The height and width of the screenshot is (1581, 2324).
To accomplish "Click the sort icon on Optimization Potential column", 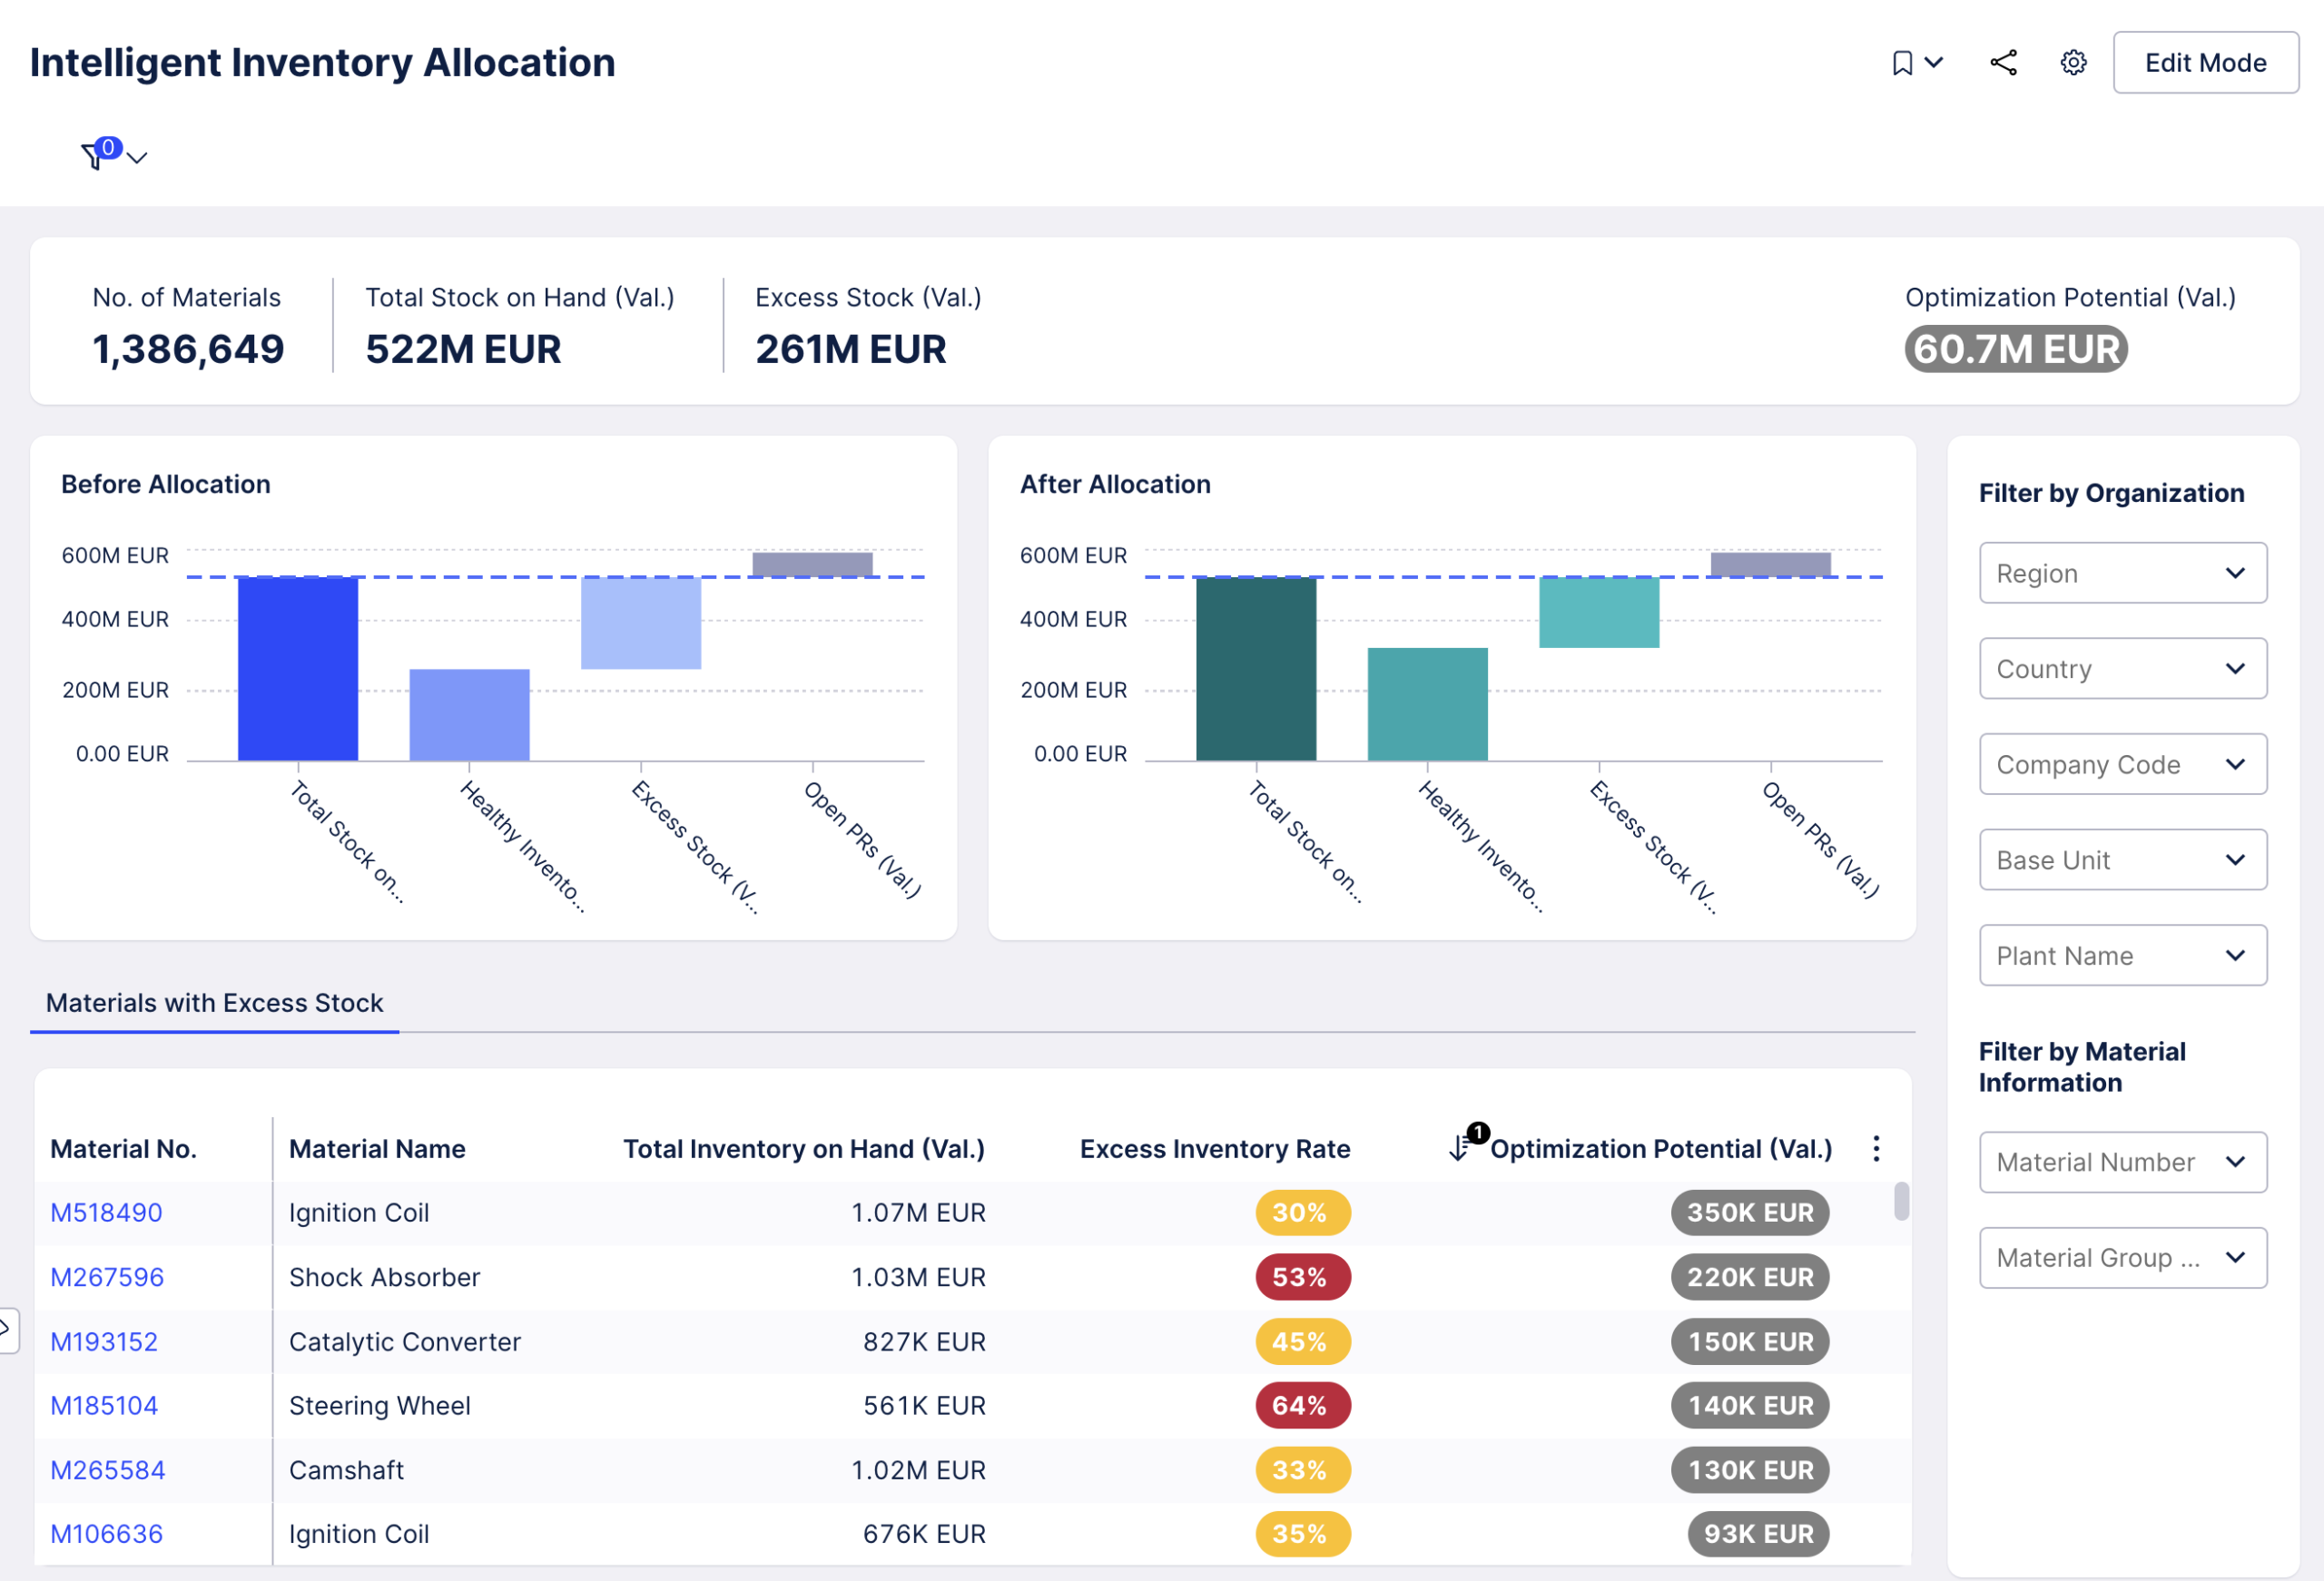I will click(1459, 1149).
